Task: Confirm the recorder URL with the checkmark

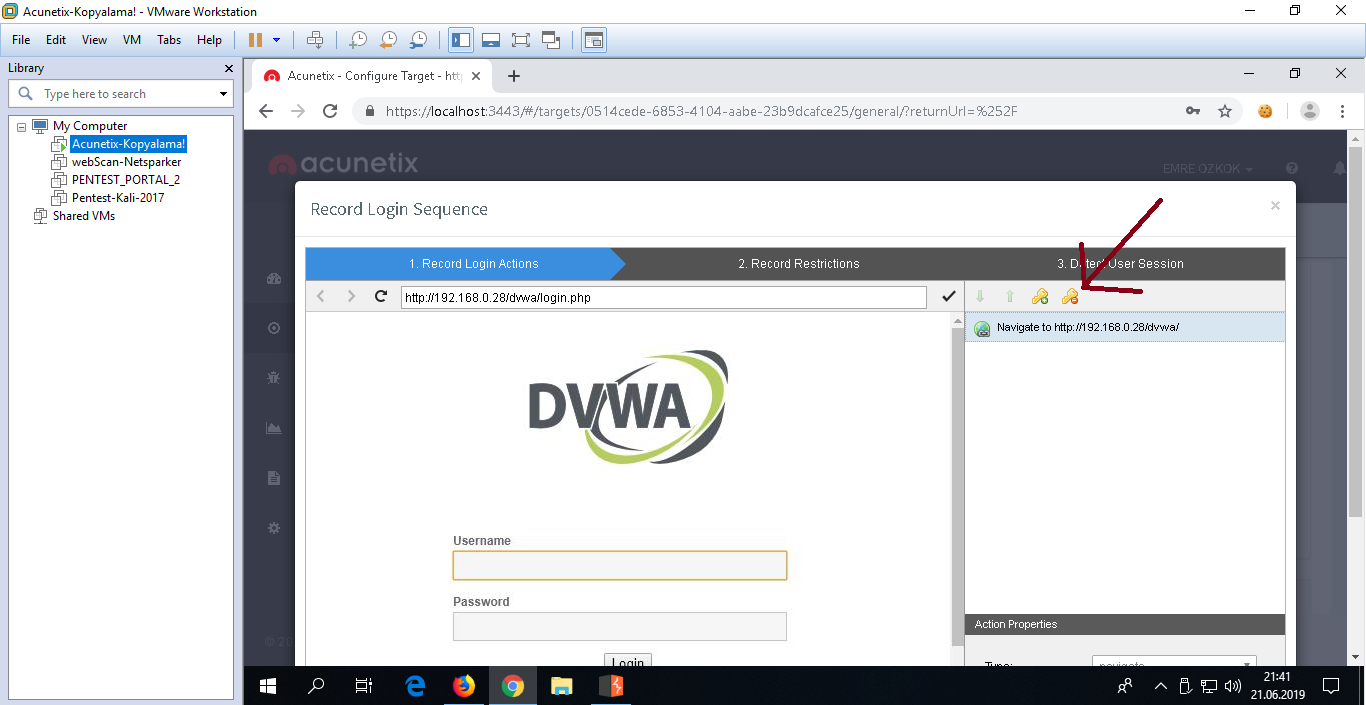Action: click(949, 297)
